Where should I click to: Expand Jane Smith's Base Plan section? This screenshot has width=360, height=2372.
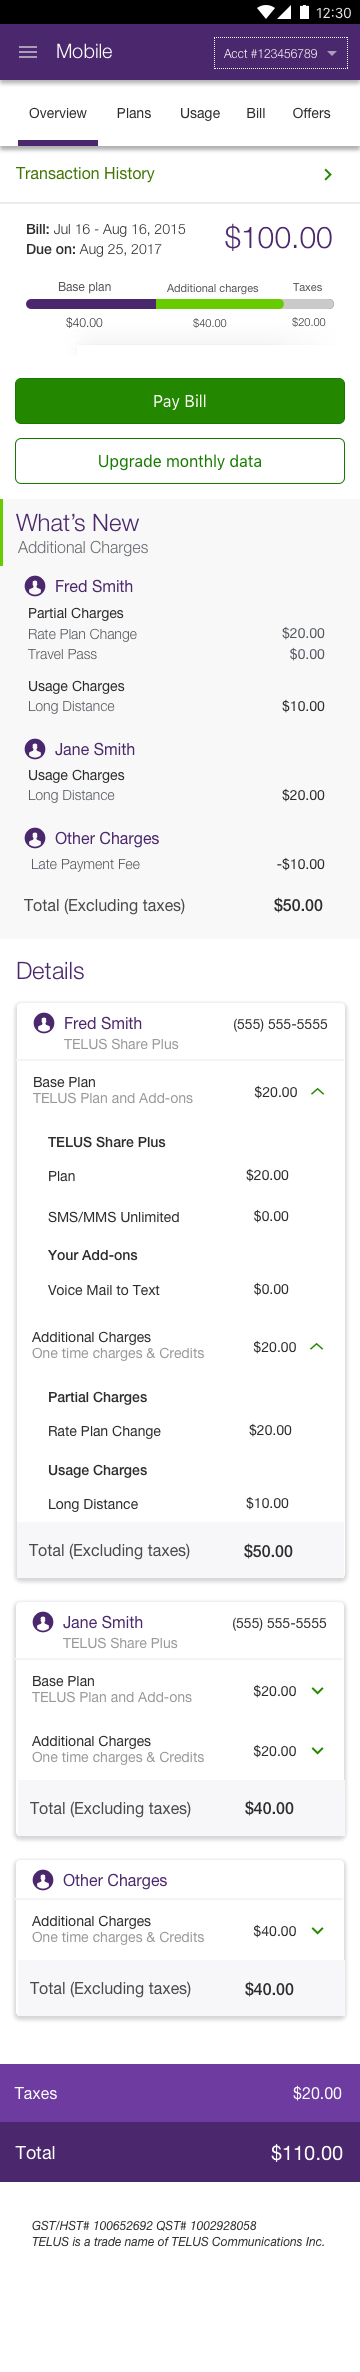[x=318, y=1691]
